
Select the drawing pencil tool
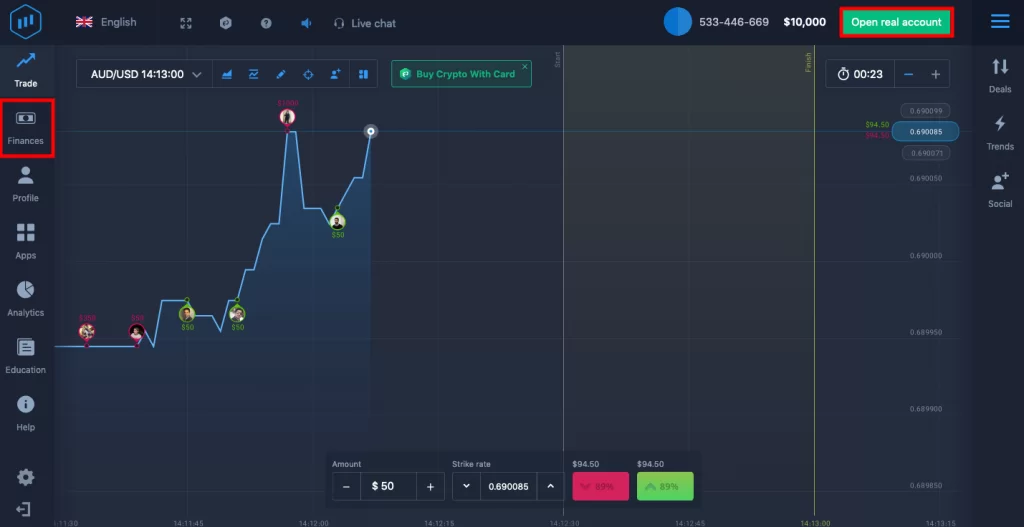281,74
